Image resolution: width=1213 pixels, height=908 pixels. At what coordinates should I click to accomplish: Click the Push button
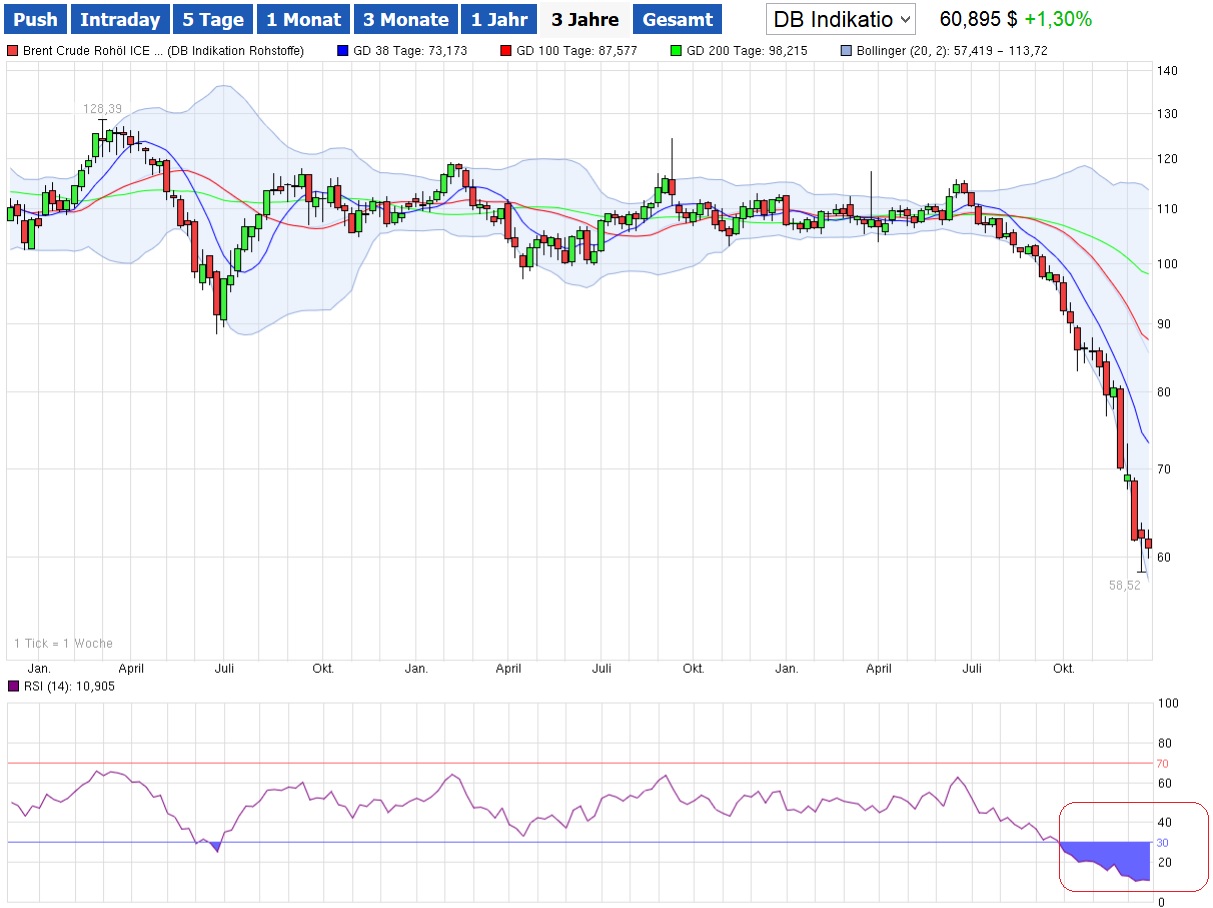37,19
